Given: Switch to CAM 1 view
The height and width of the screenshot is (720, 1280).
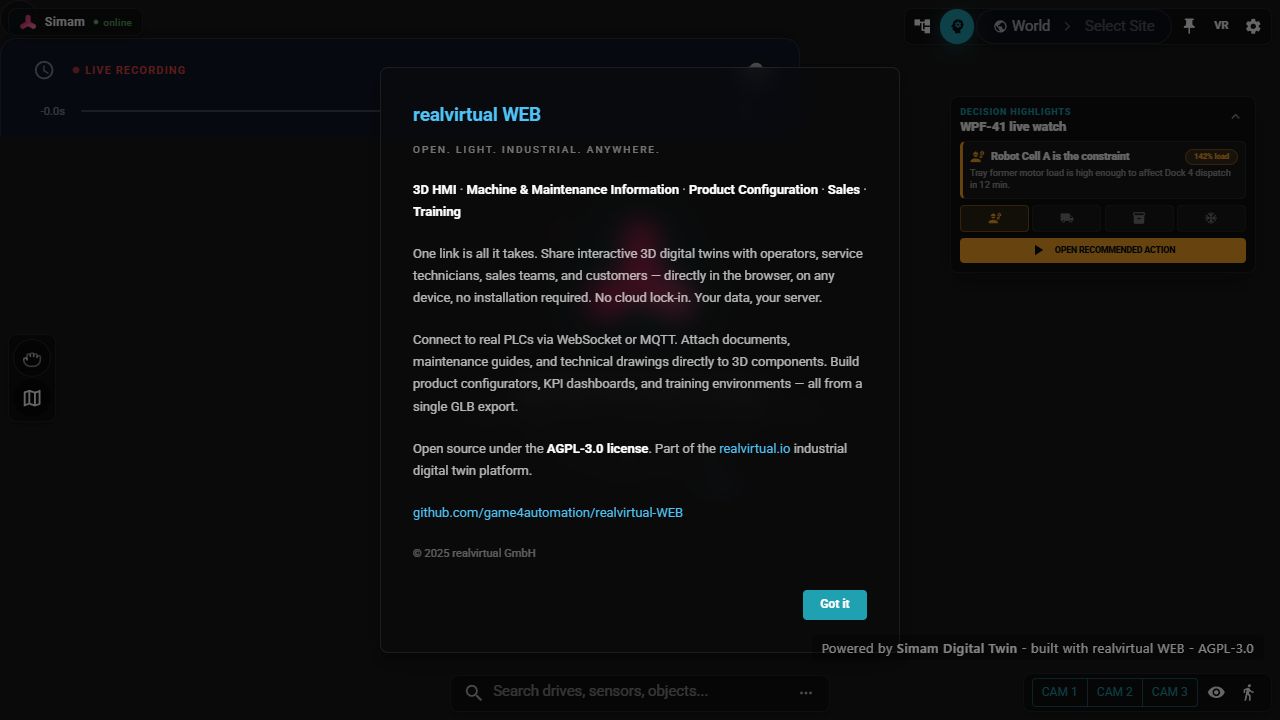Looking at the screenshot, I should click(1060, 692).
